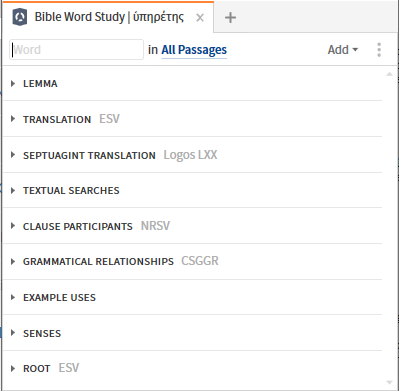Click the Bible Word Study guide icon
The image size is (399, 391).
[x=20, y=17]
